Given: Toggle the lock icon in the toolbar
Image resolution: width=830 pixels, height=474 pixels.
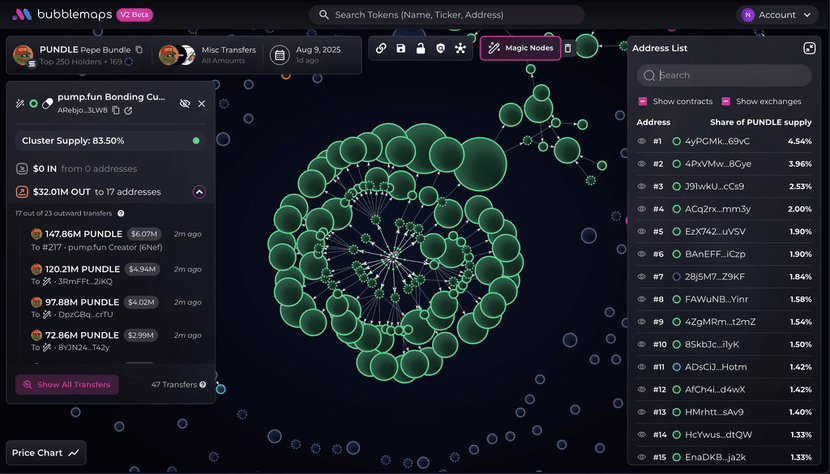Looking at the screenshot, I should point(420,48).
